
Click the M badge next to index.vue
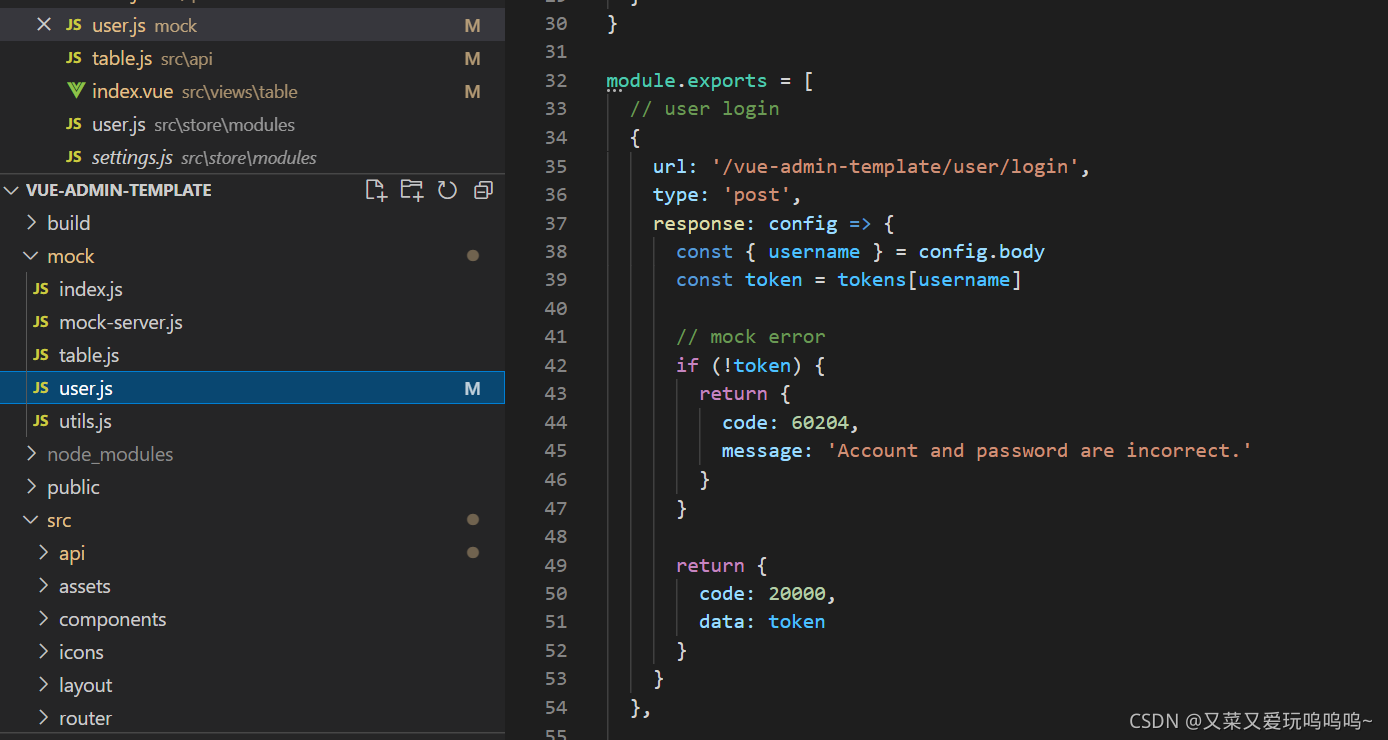pos(473,92)
